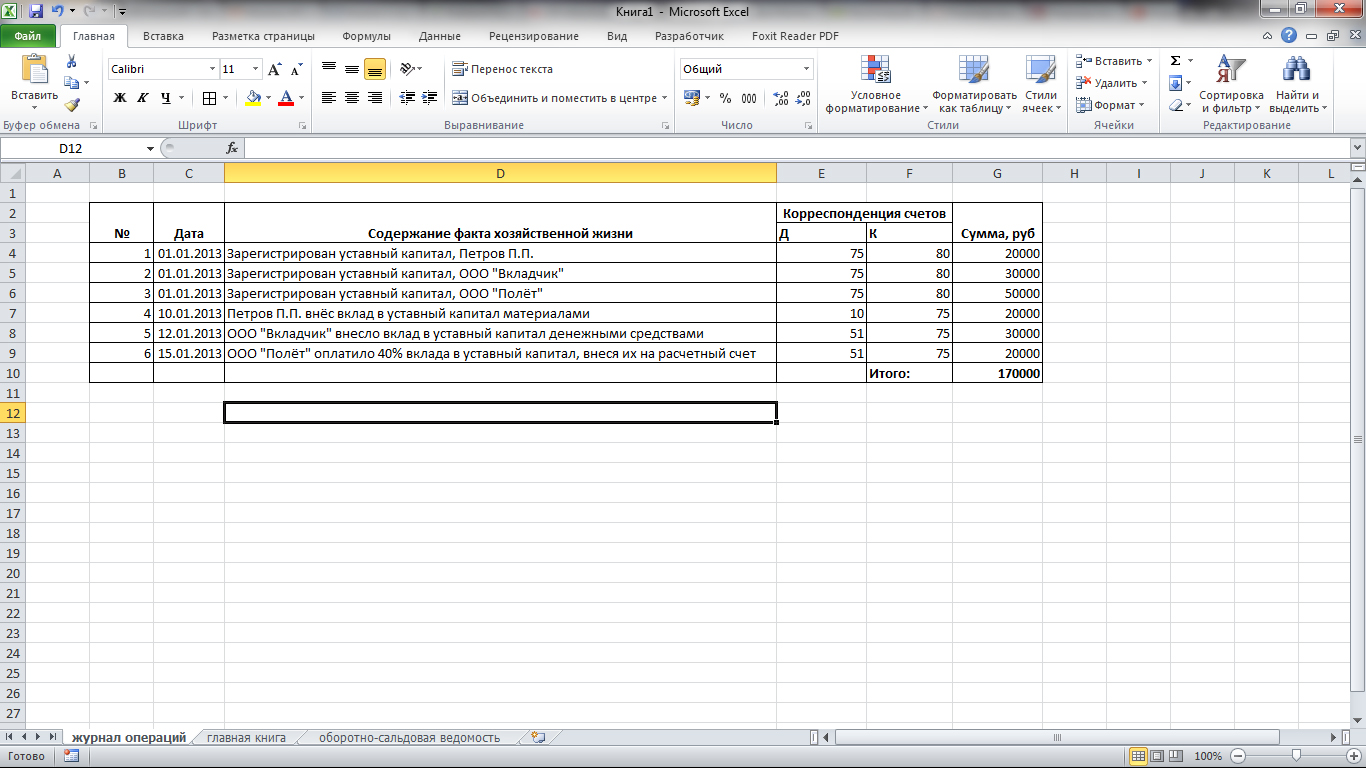
Task: Click the Excel Help question mark icon
Action: click(1289, 35)
